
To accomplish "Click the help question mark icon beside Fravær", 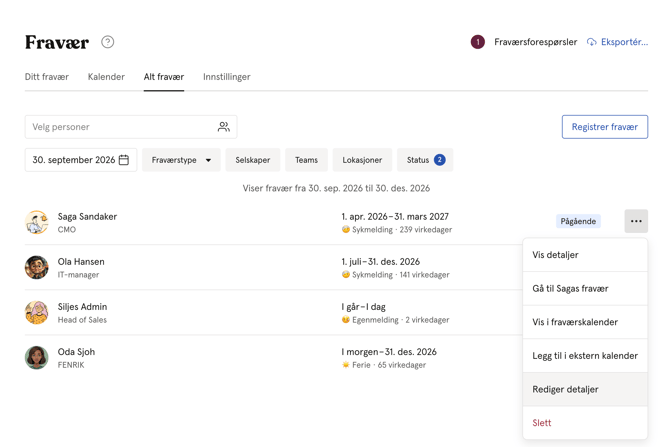I will click(x=108, y=42).
